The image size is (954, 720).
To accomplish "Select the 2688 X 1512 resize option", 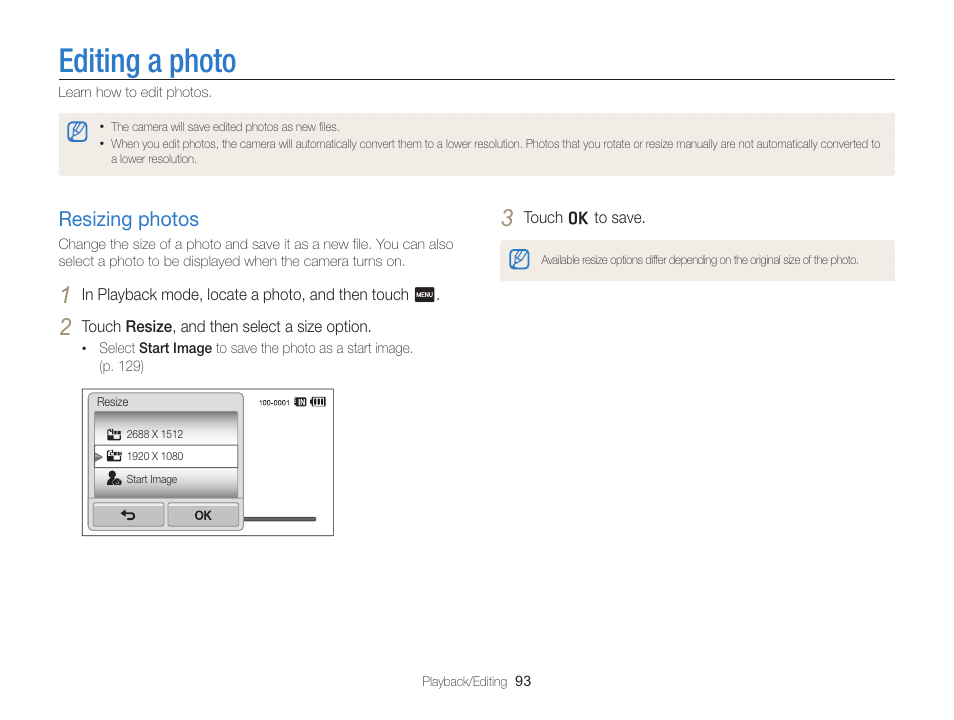I will 166,434.
